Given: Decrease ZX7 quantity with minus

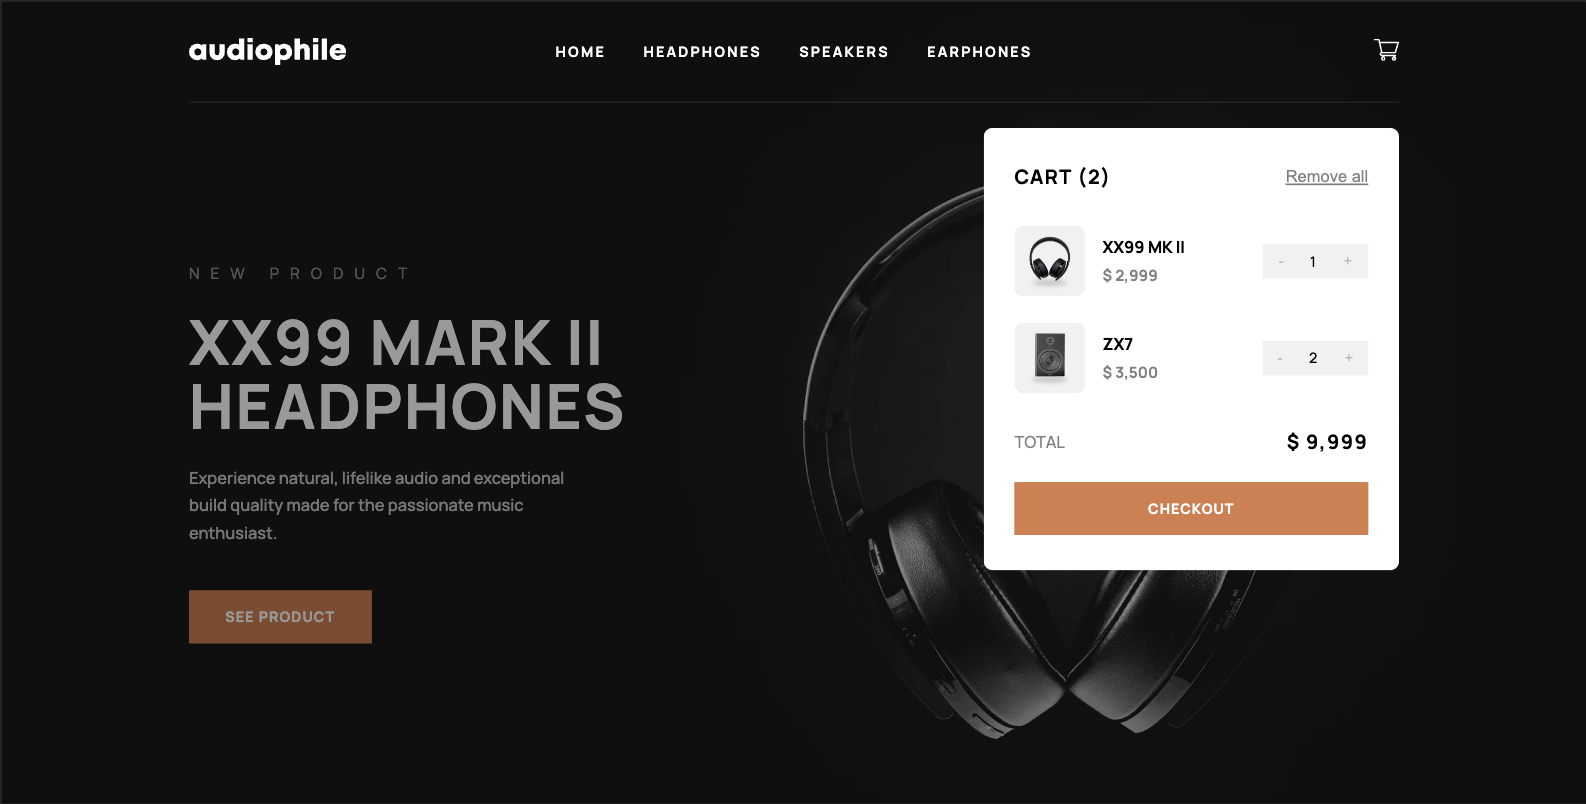Looking at the screenshot, I should pyautogui.click(x=1280, y=358).
